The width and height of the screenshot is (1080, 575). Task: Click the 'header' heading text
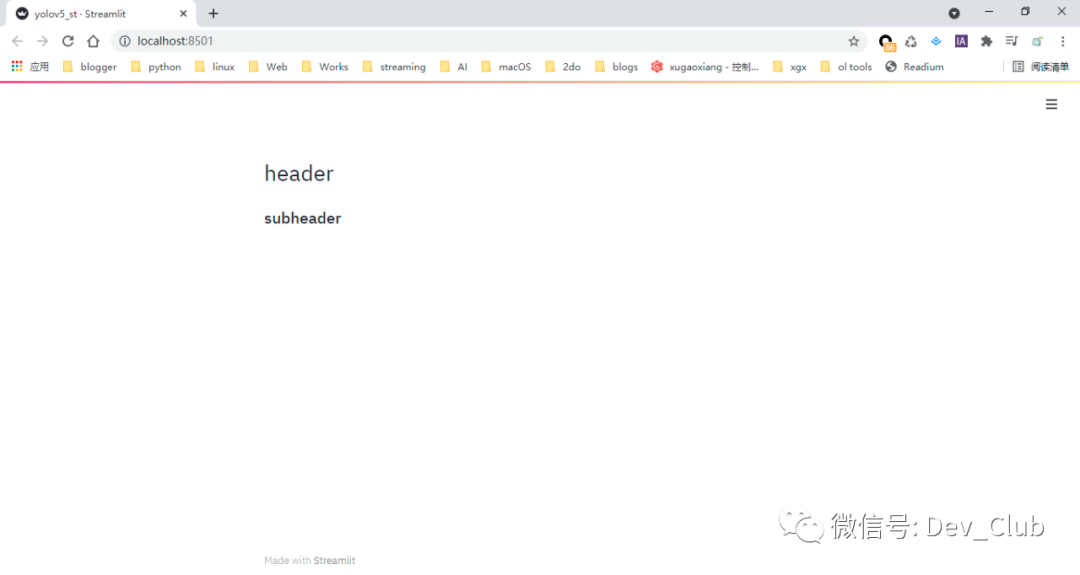pos(299,174)
